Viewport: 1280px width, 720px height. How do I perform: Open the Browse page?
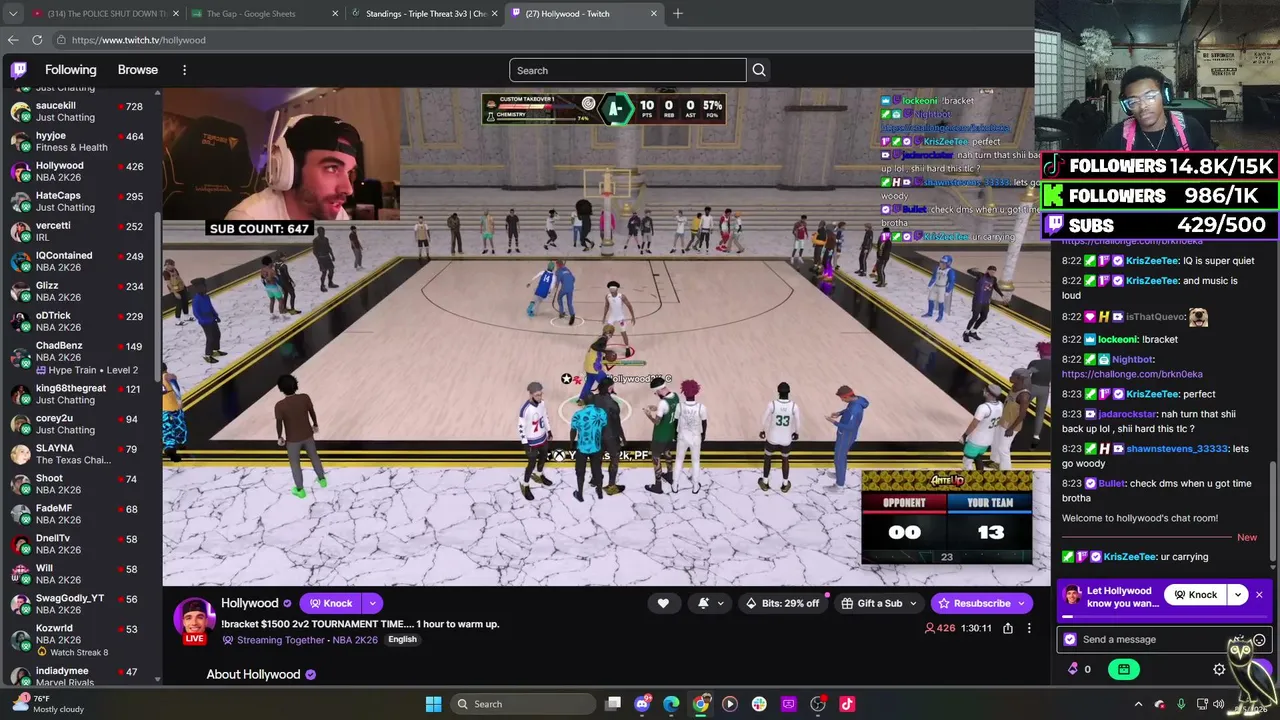pyautogui.click(x=138, y=70)
